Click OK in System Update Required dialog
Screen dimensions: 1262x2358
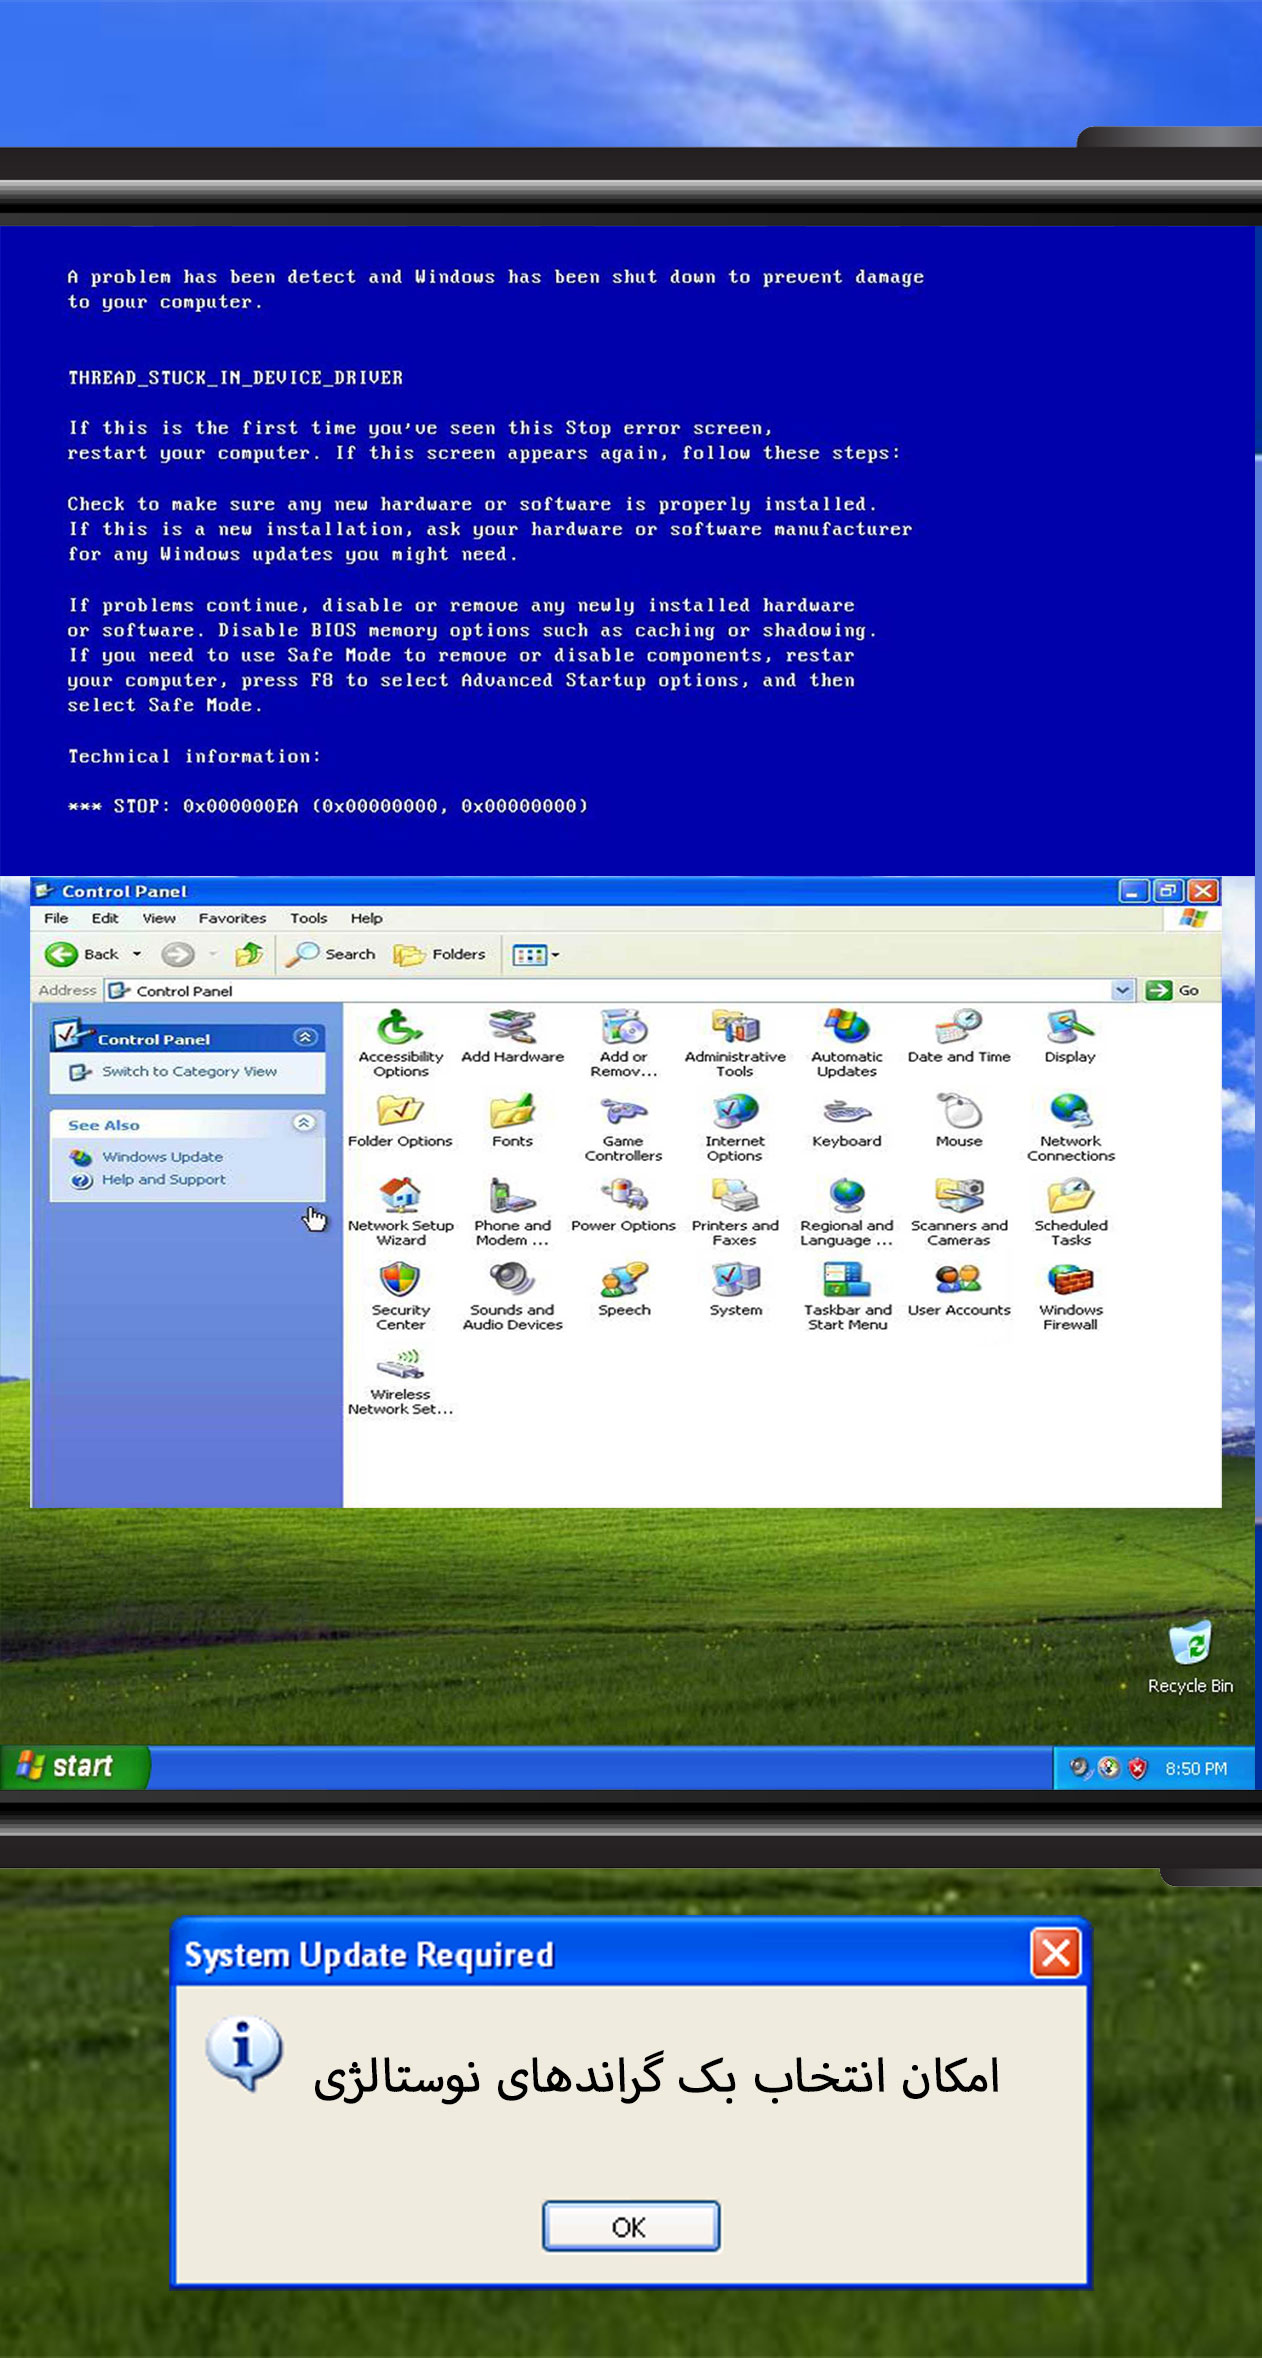(631, 2226)
